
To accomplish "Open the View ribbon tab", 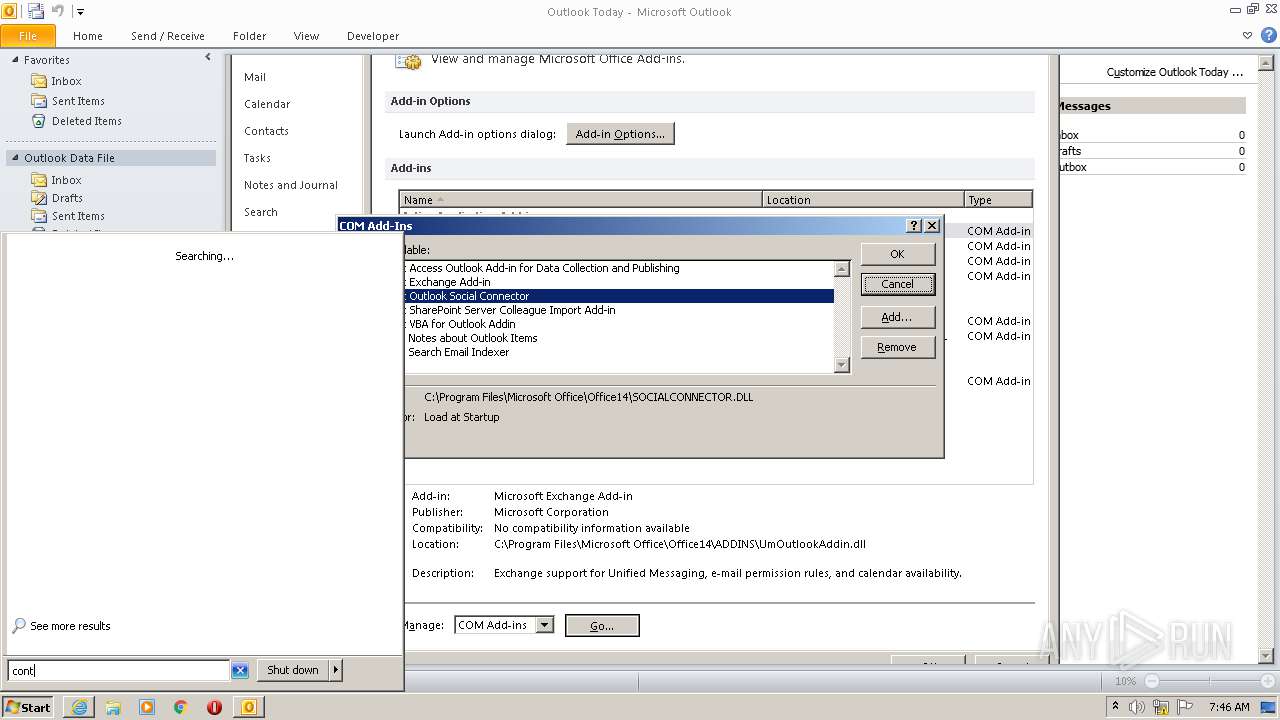I will [x=306, y=36].
